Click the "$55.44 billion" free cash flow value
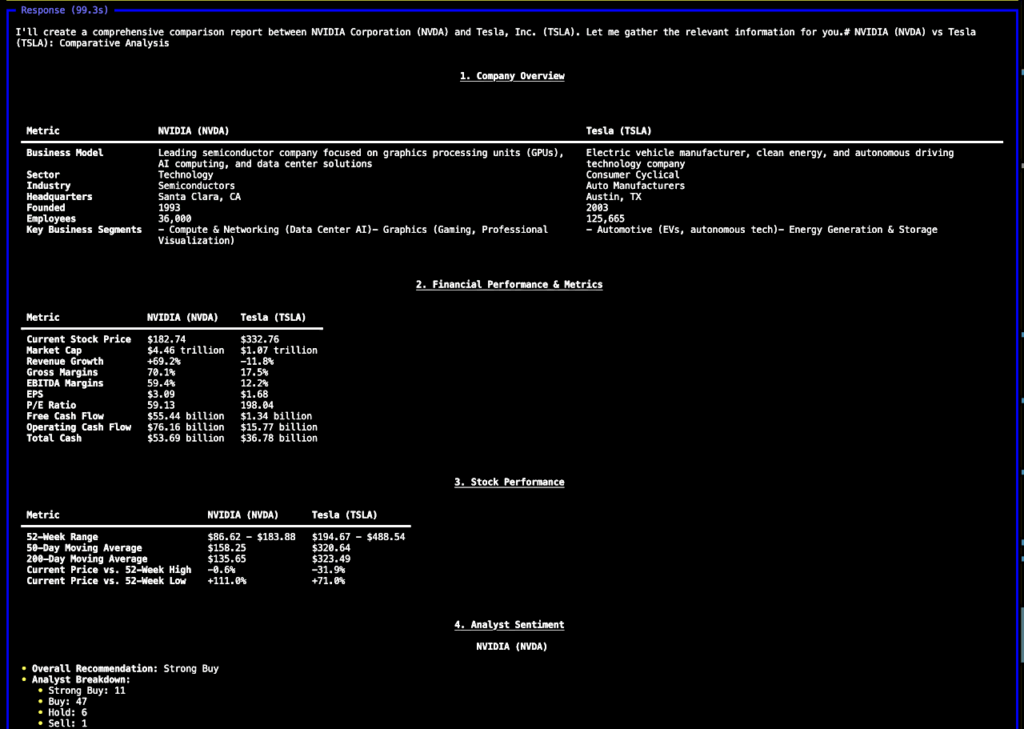This screenshot has height=729, width=1024. 185,417
